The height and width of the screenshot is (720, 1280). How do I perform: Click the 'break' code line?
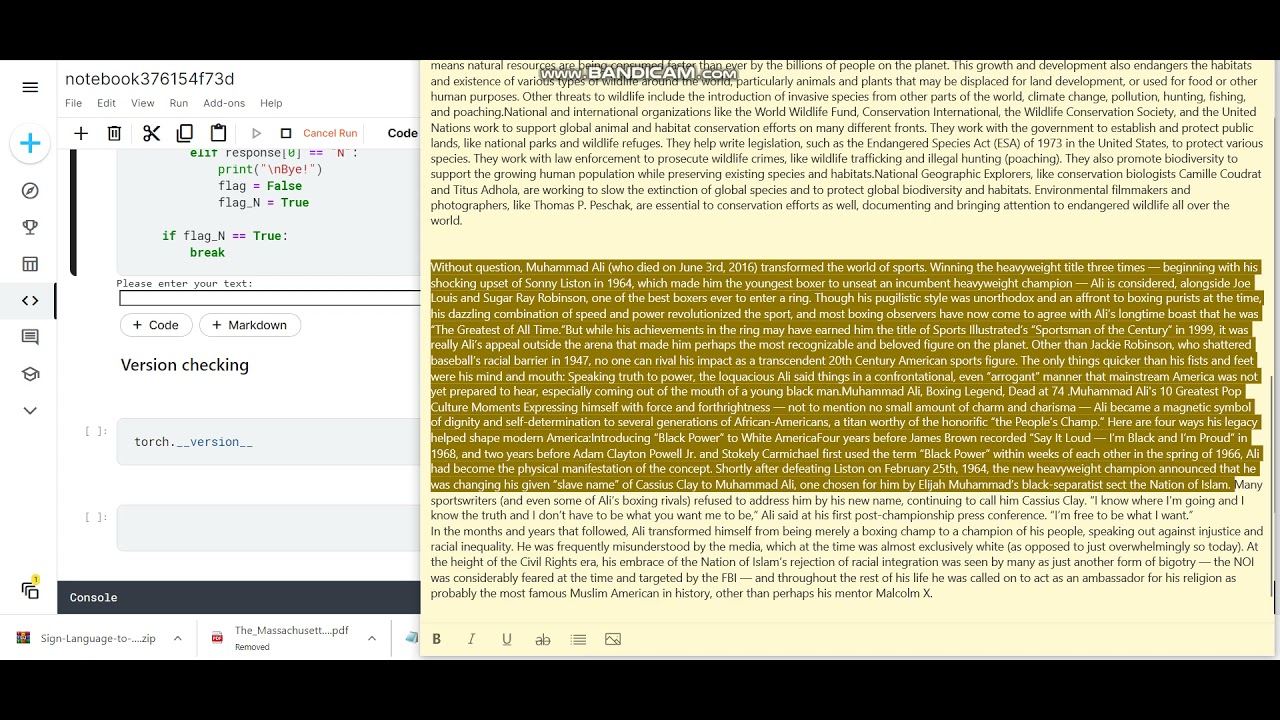207,253
